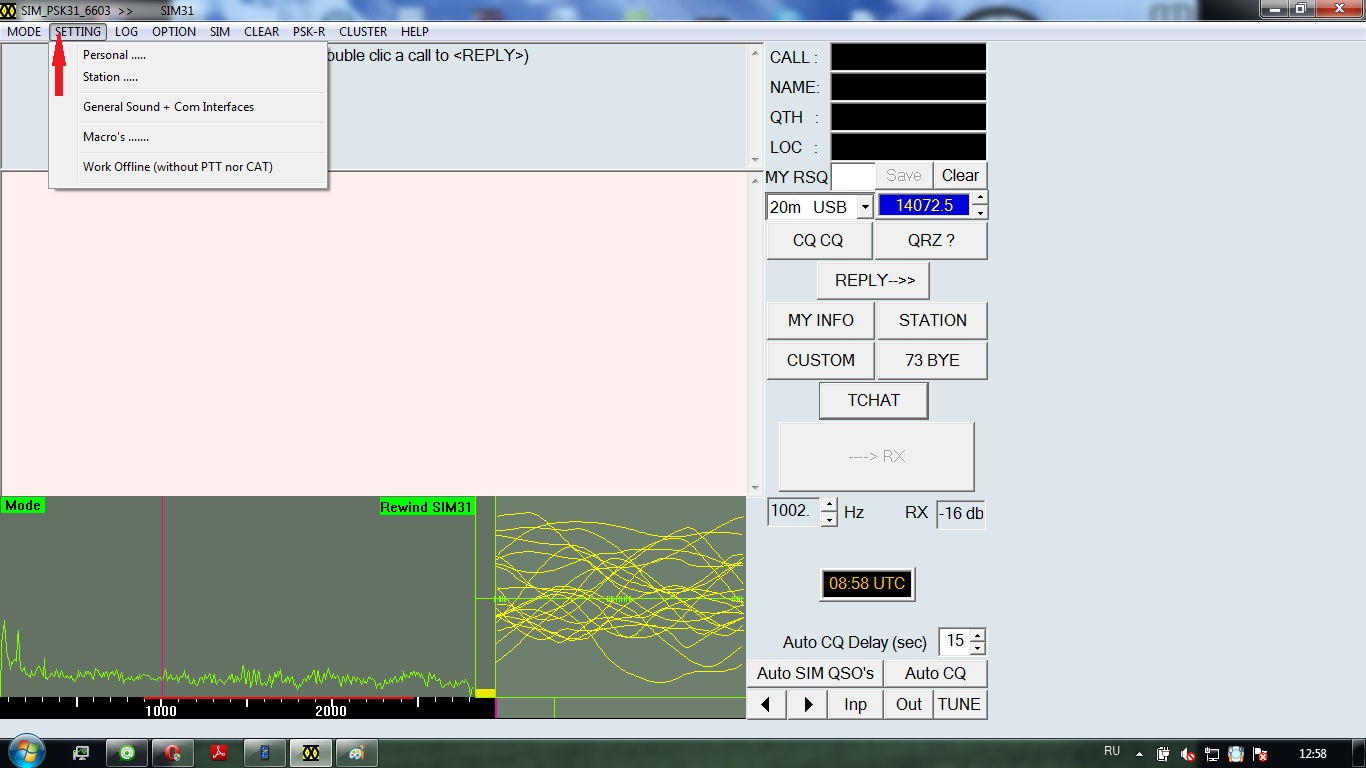Click the right arrow button

click(808, 704)
